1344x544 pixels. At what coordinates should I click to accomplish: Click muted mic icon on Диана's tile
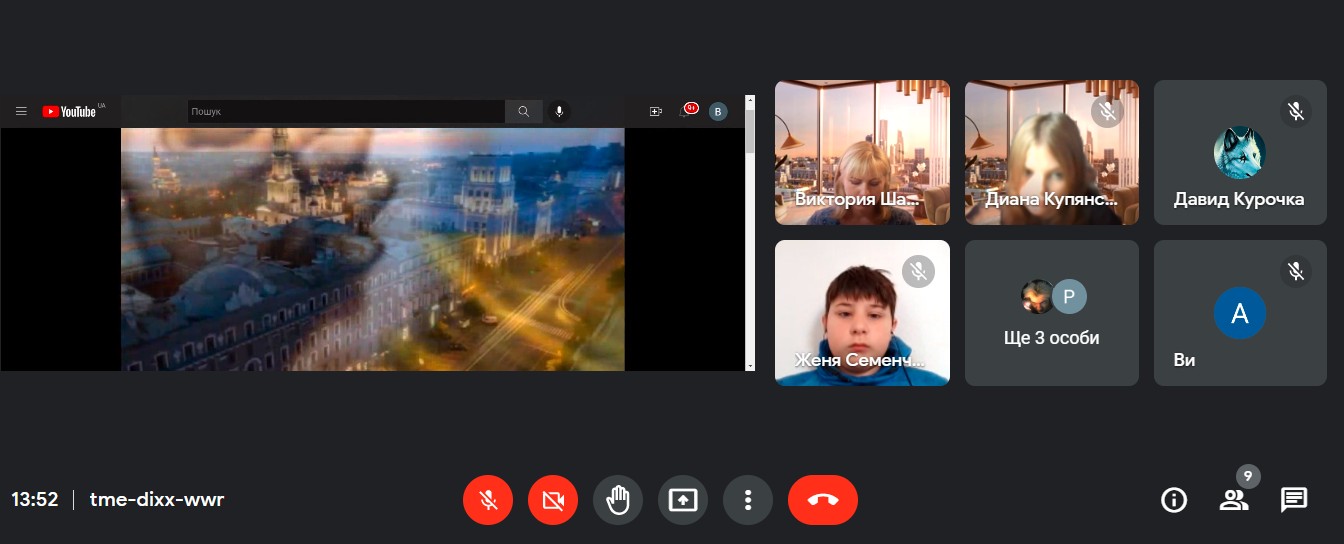pos(1107,111)
